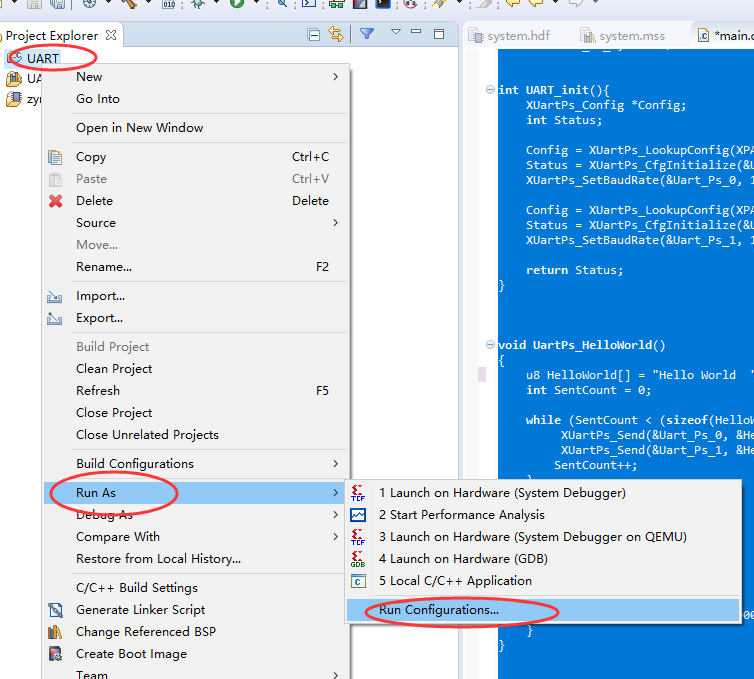Click the zynq platform project icon

(x=13, y=99)
